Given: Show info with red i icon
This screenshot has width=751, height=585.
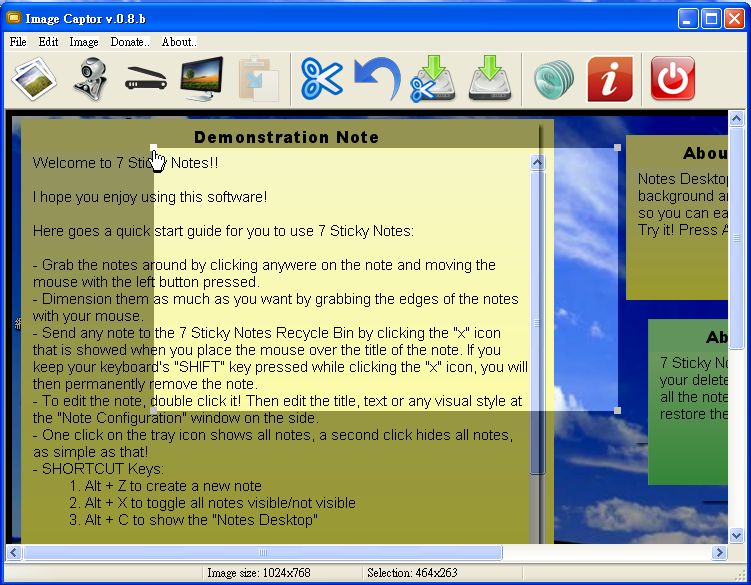Looking at the screenshot, I should coord(610,79).
